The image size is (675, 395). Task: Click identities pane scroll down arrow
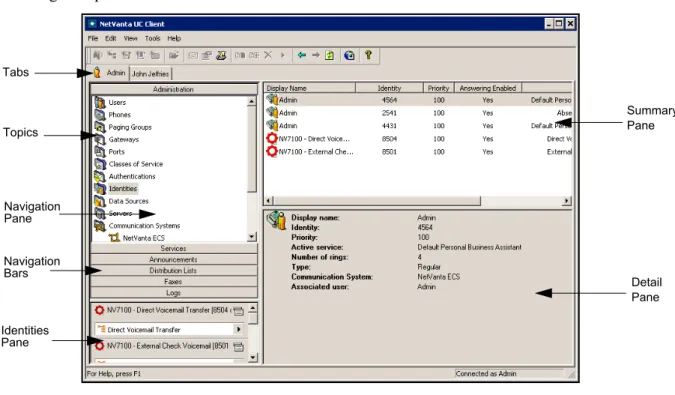coord(253,357)
